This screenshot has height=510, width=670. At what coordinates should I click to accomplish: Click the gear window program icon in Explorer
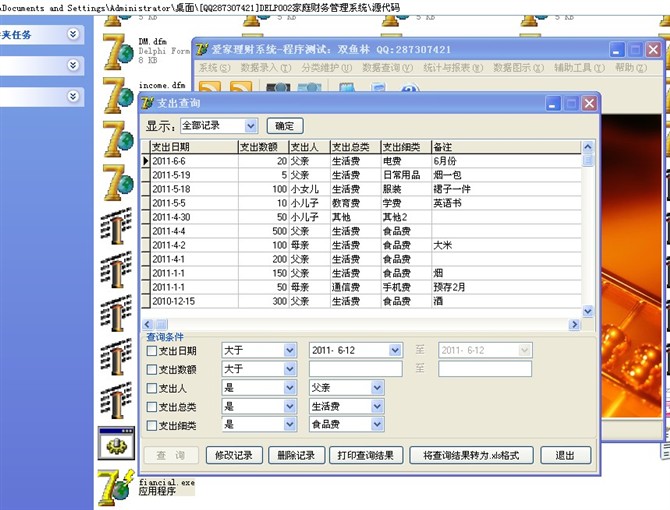pyautogui.click(x=116, y=443)
